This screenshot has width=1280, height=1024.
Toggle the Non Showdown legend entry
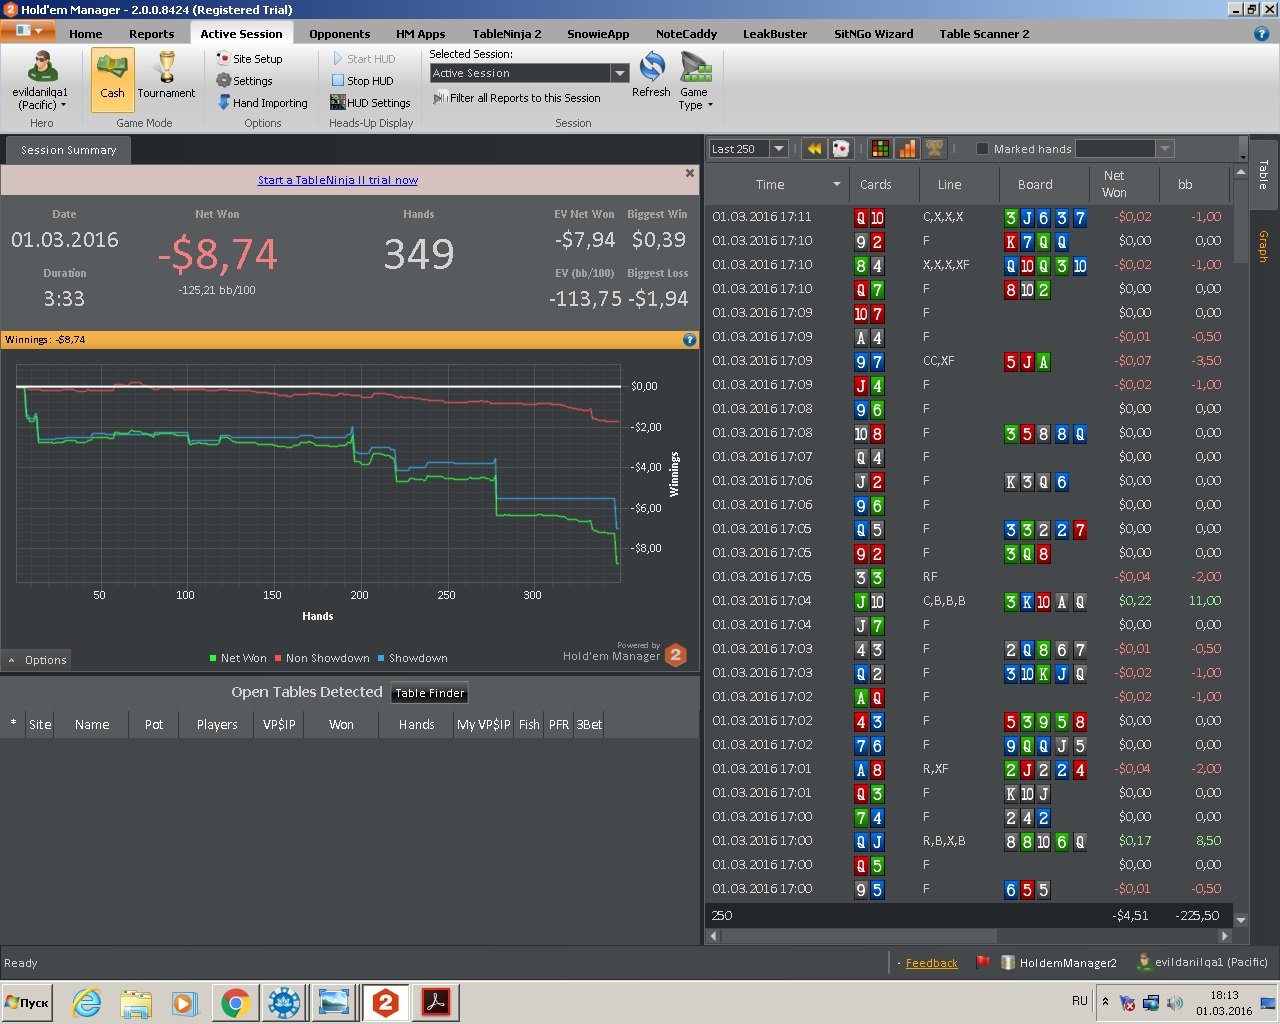(x=322, y=658)
